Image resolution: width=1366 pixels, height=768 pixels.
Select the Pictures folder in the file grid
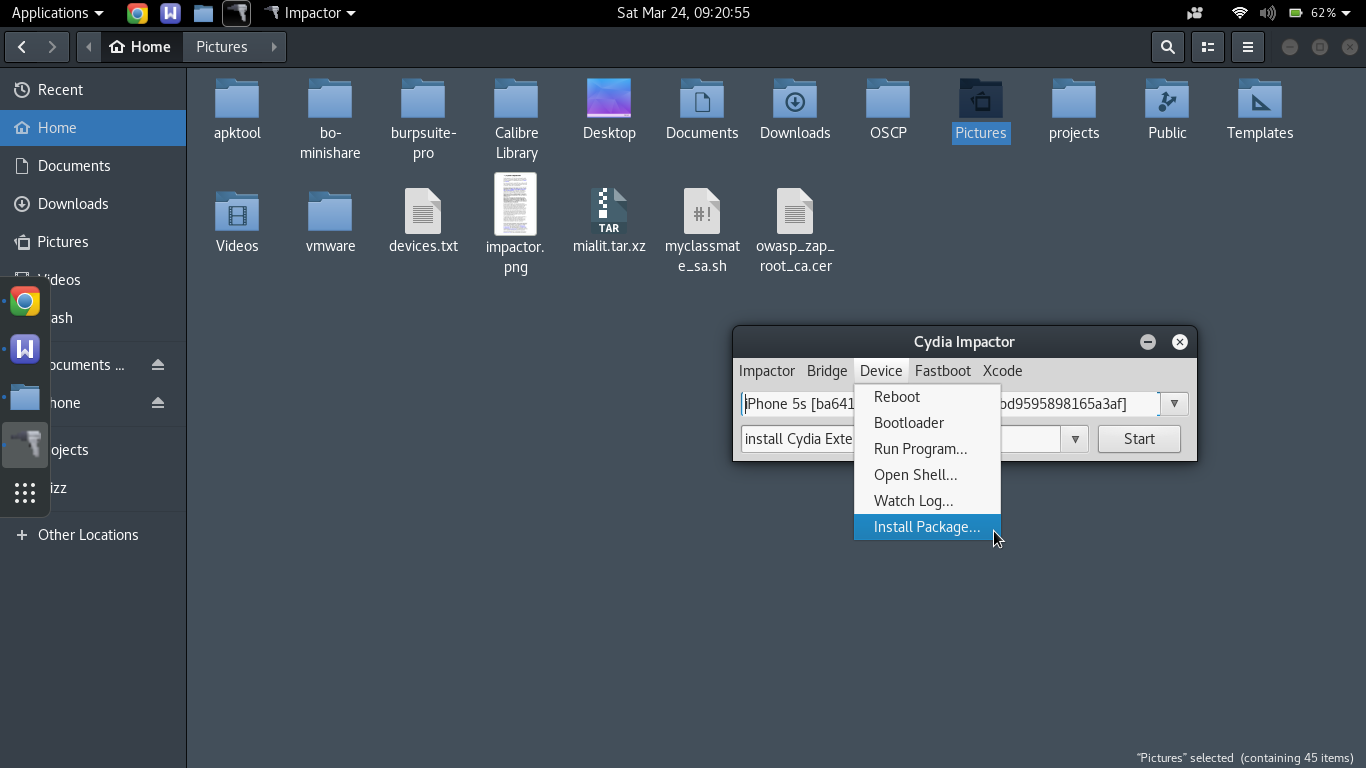(x=981, y=110)
